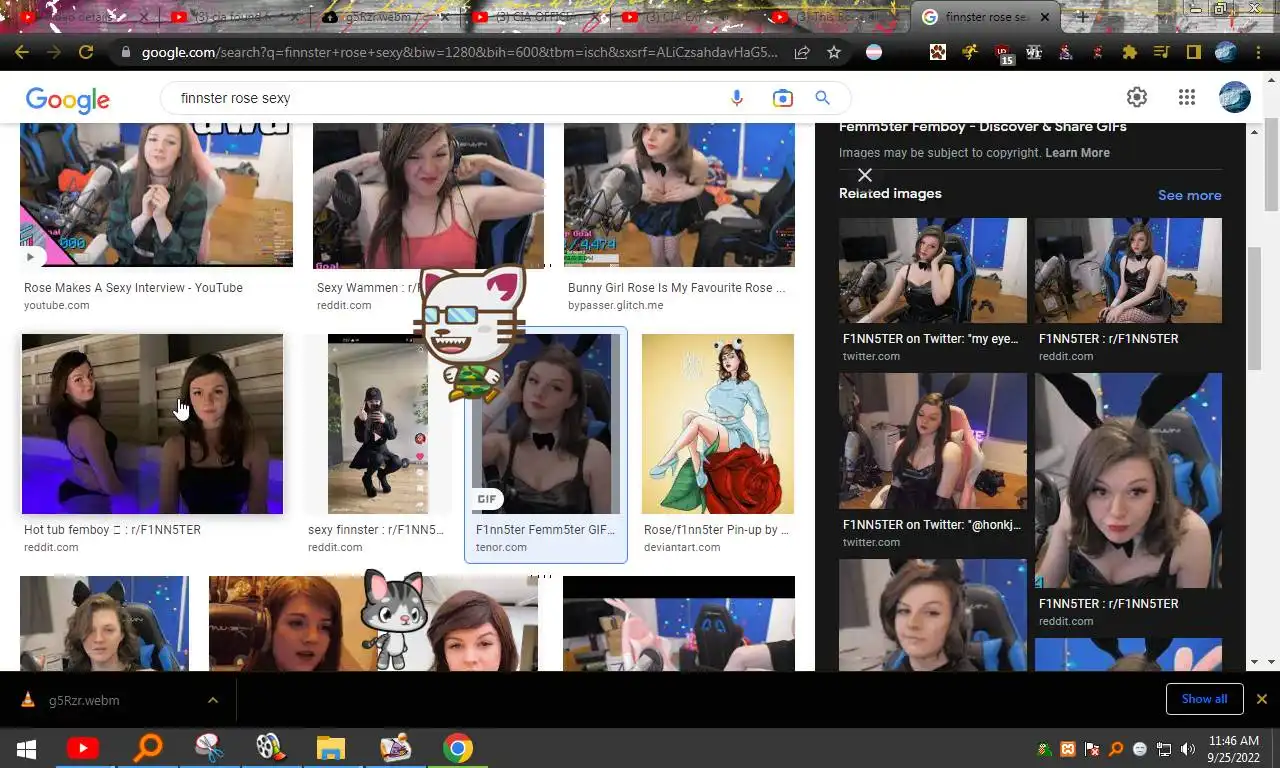Image resolution: width=1280 pixels, height=768 pixels.
Task: Toggle the Chrome side panel icon
Action: click(1193, 52)
